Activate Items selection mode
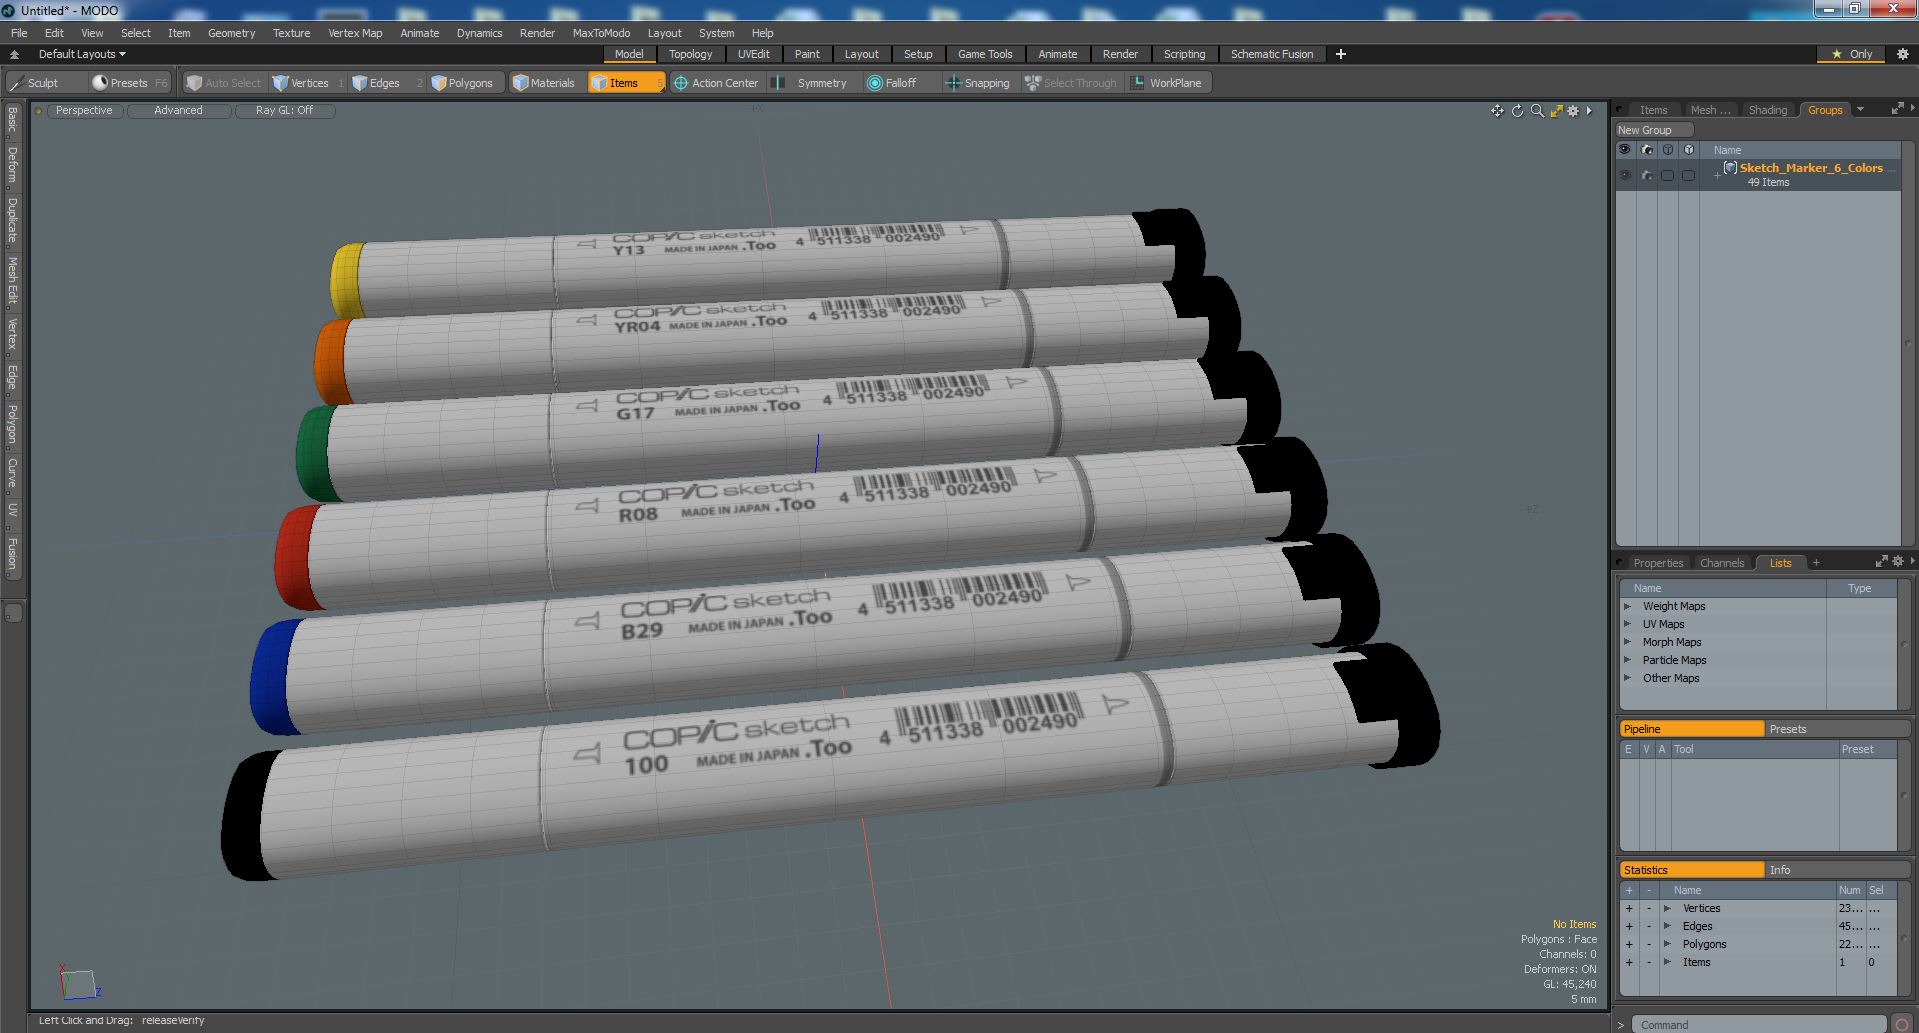 tap(625, 83)
